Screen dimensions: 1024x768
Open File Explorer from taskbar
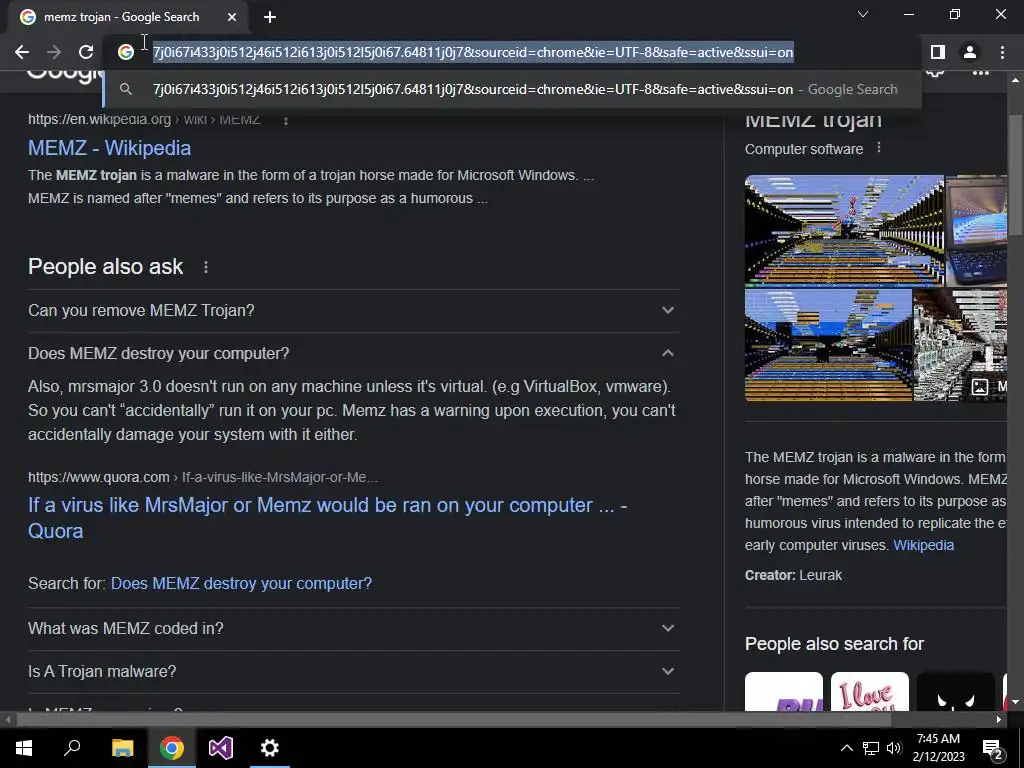pos(122,748)
